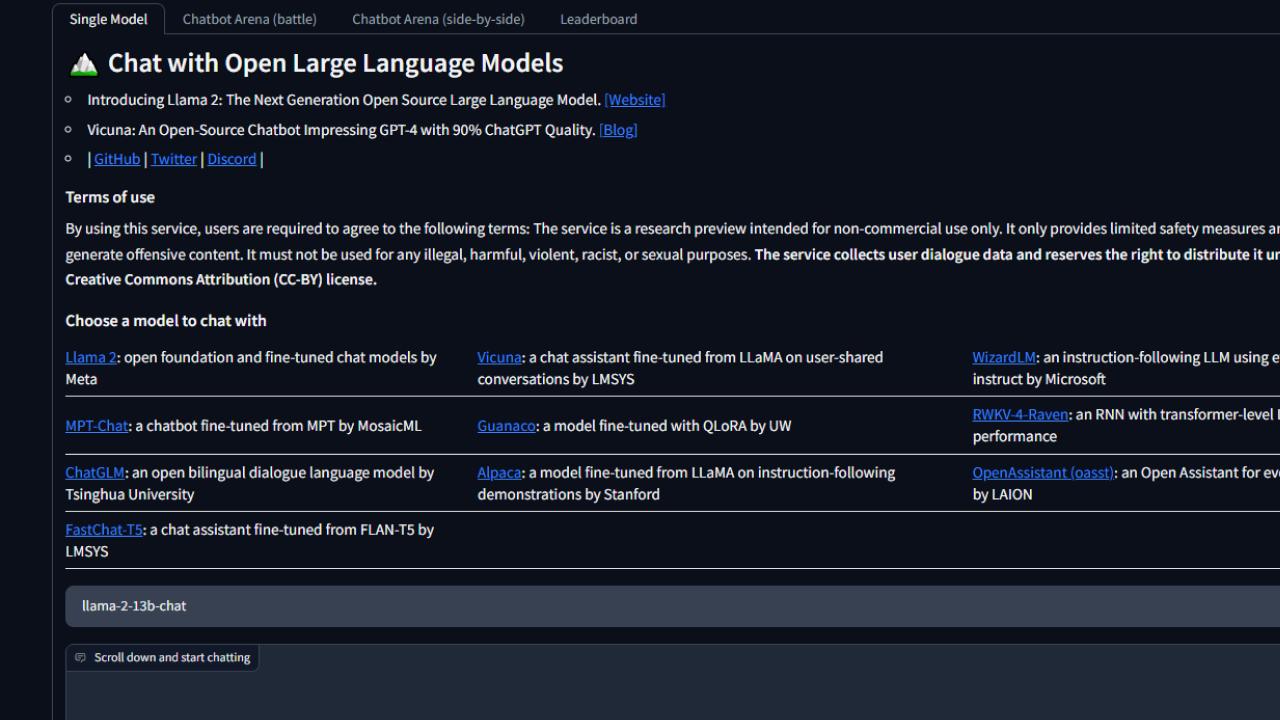1280x720 pixels.
Task: Open the FastChat-T5 model link
Action: click(x=104, y=529)
